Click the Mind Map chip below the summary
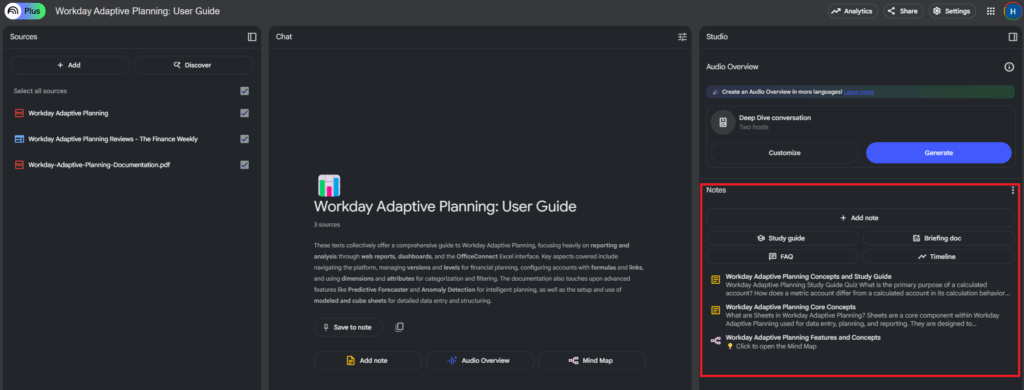The height and width of the screenshot is (390, 1024). pyautogui.click(x=592, y=360)
